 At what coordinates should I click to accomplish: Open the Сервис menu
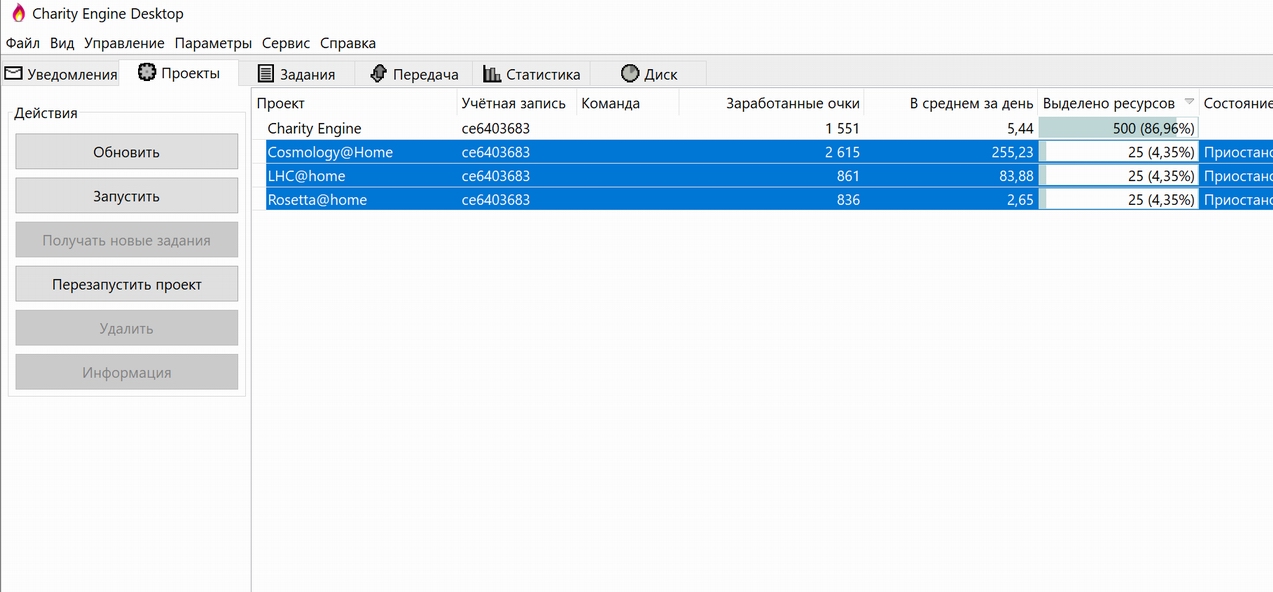pyautogui.click(x=286, y=43)
